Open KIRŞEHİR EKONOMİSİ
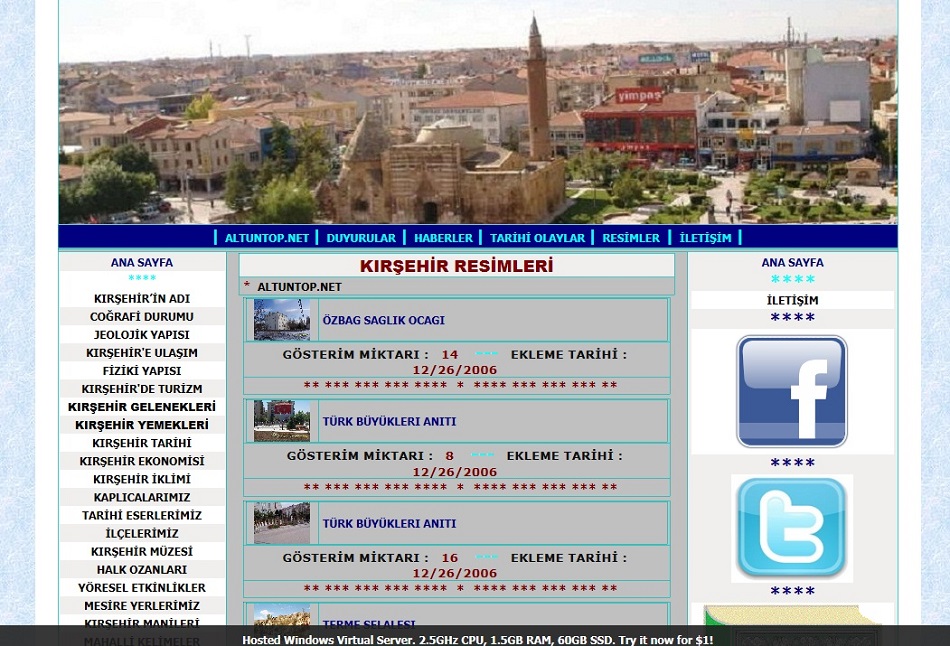This screenshot has height=646, width=950. tap(142, 461)
